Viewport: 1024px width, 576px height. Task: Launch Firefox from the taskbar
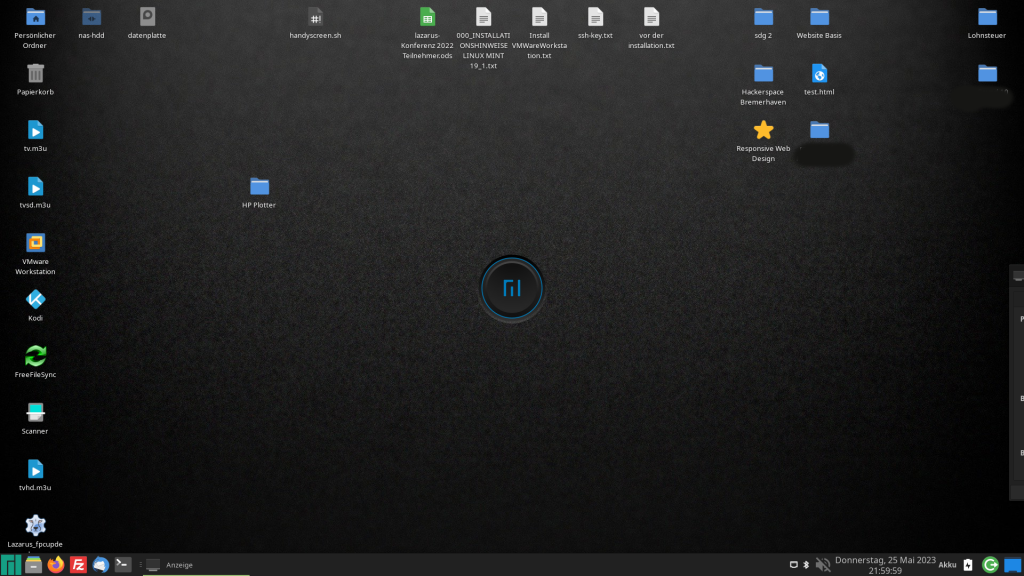(55, 565)
